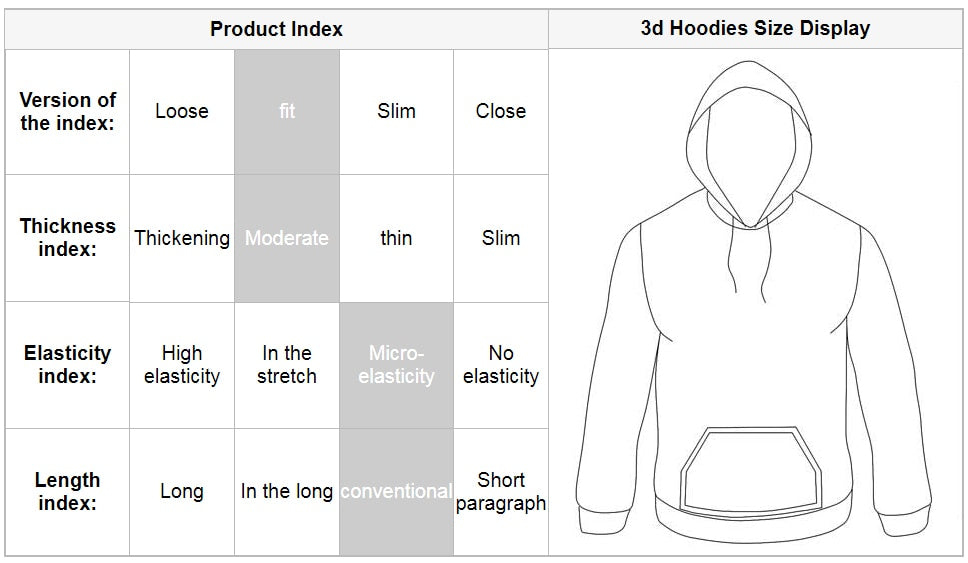968x563 pixels.
Task: Select the Short paragraph cell
Action: tap(501, 492)
